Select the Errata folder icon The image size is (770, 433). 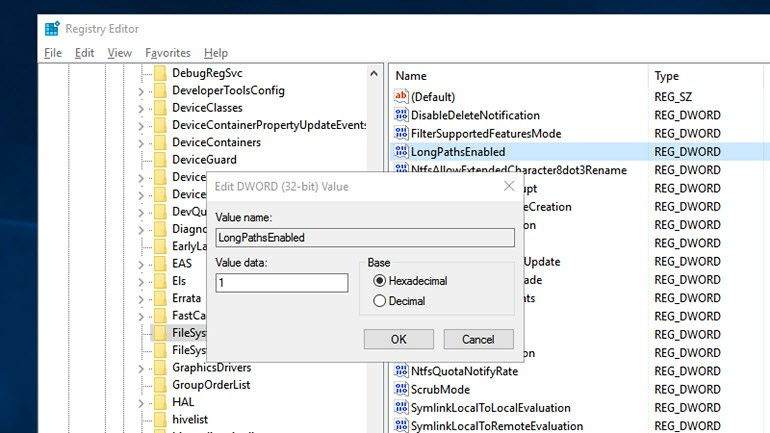(160, 298)
